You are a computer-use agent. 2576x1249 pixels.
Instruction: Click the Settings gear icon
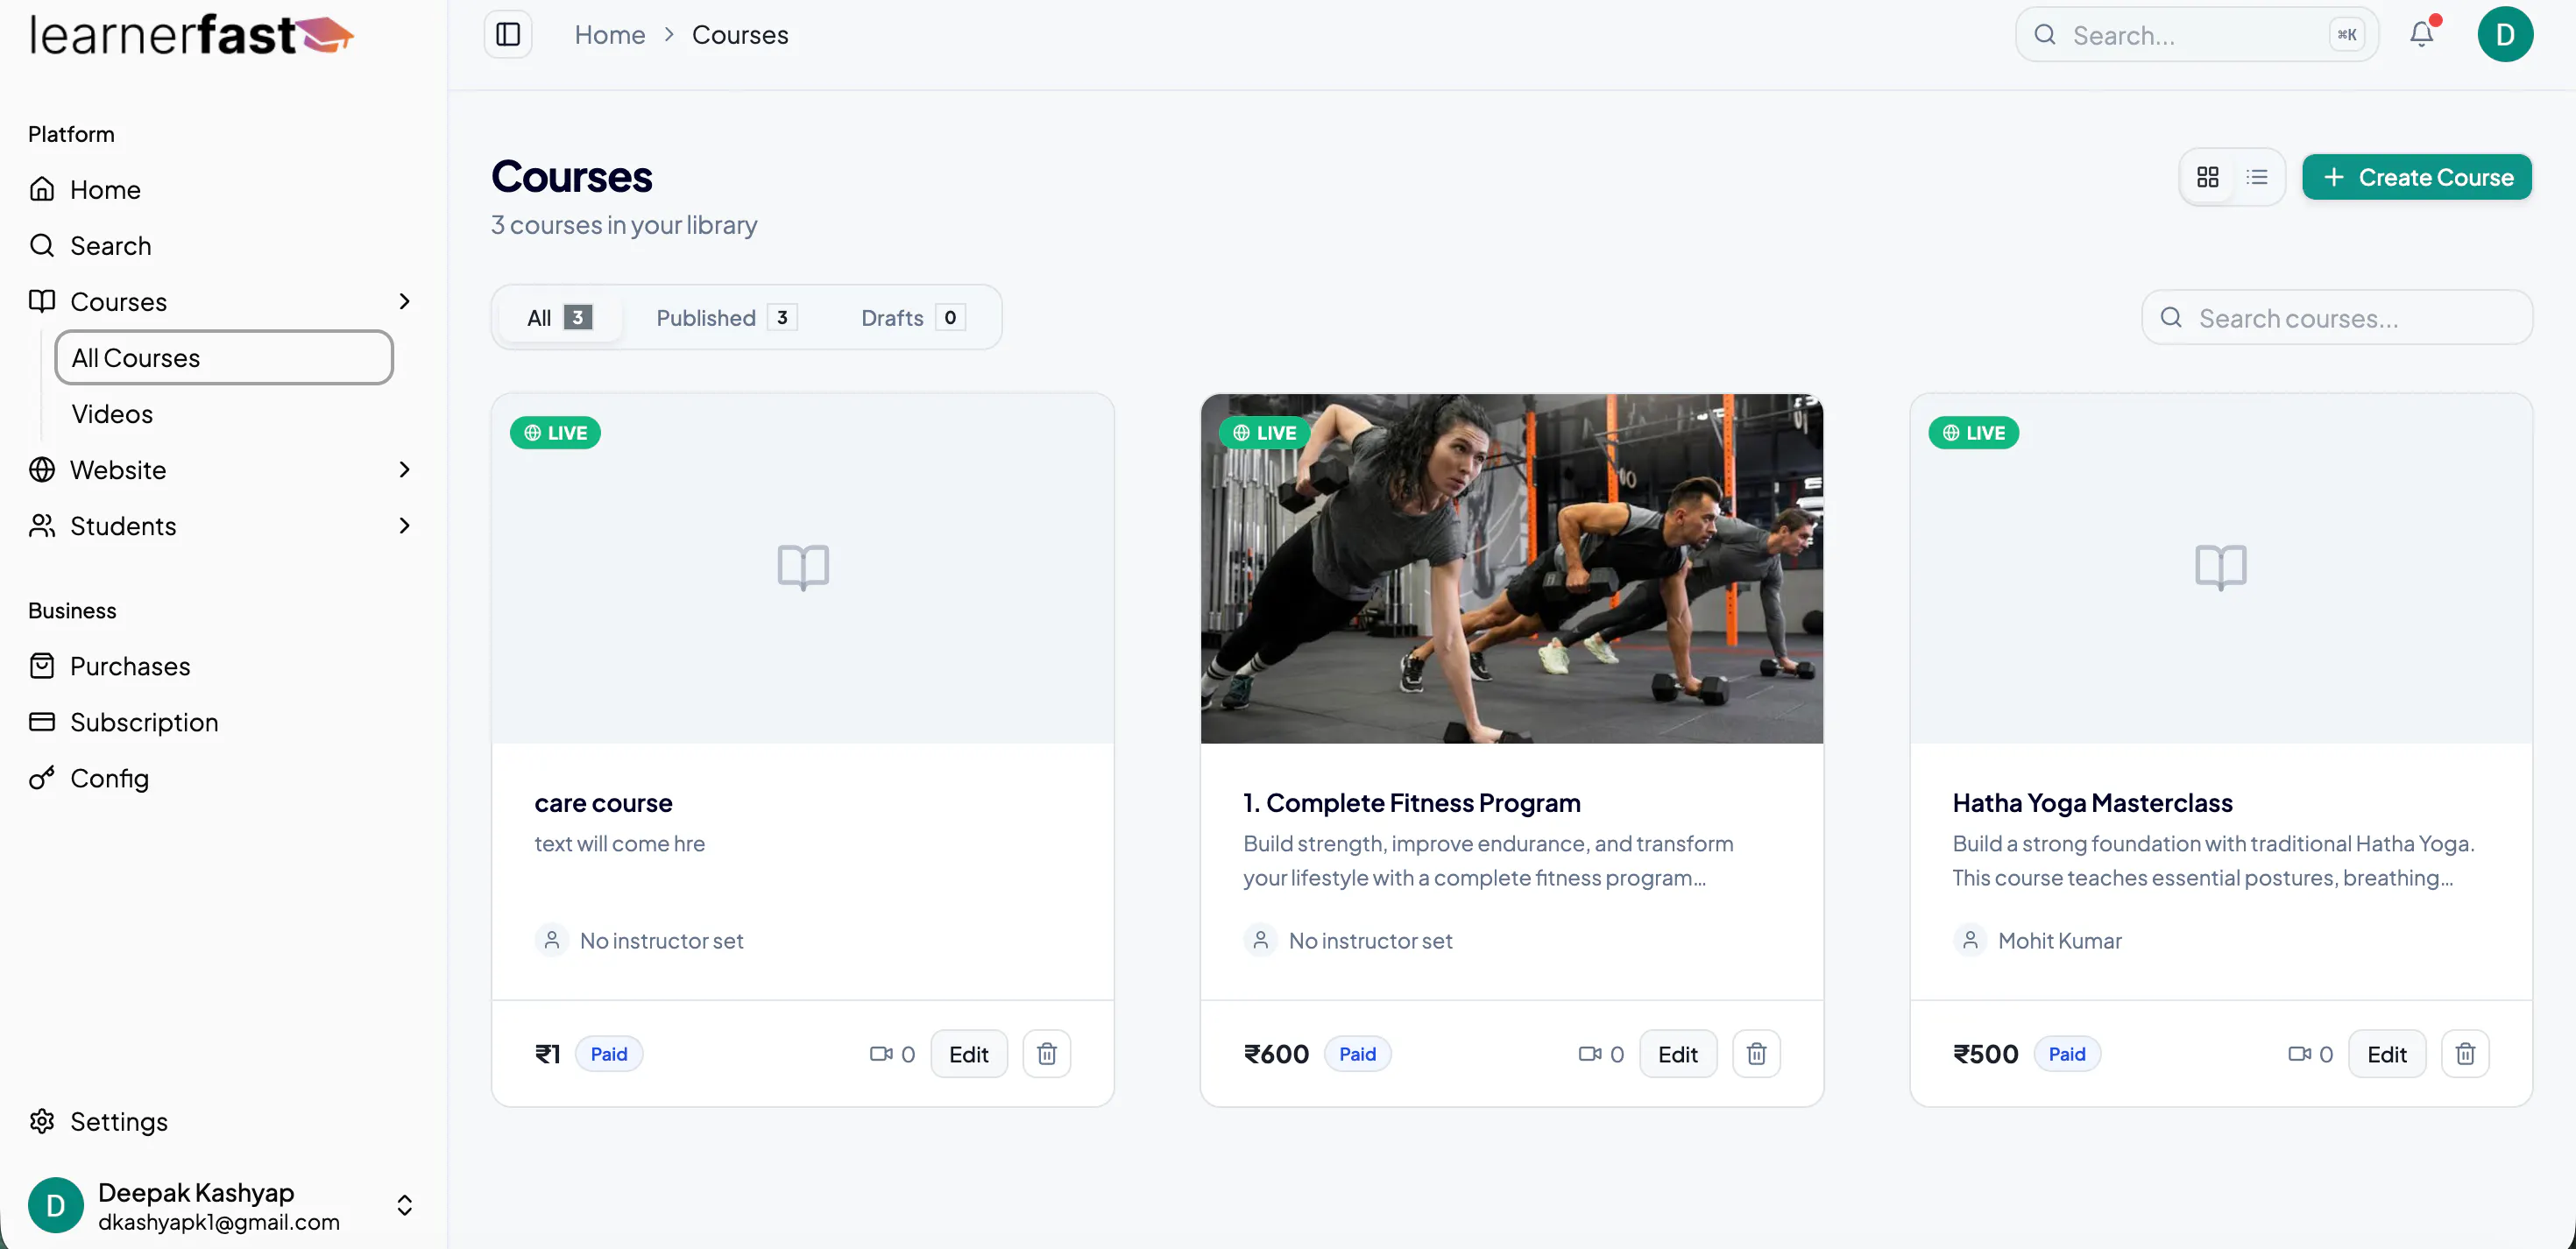pyautogui.click(x=42, y=1121)
